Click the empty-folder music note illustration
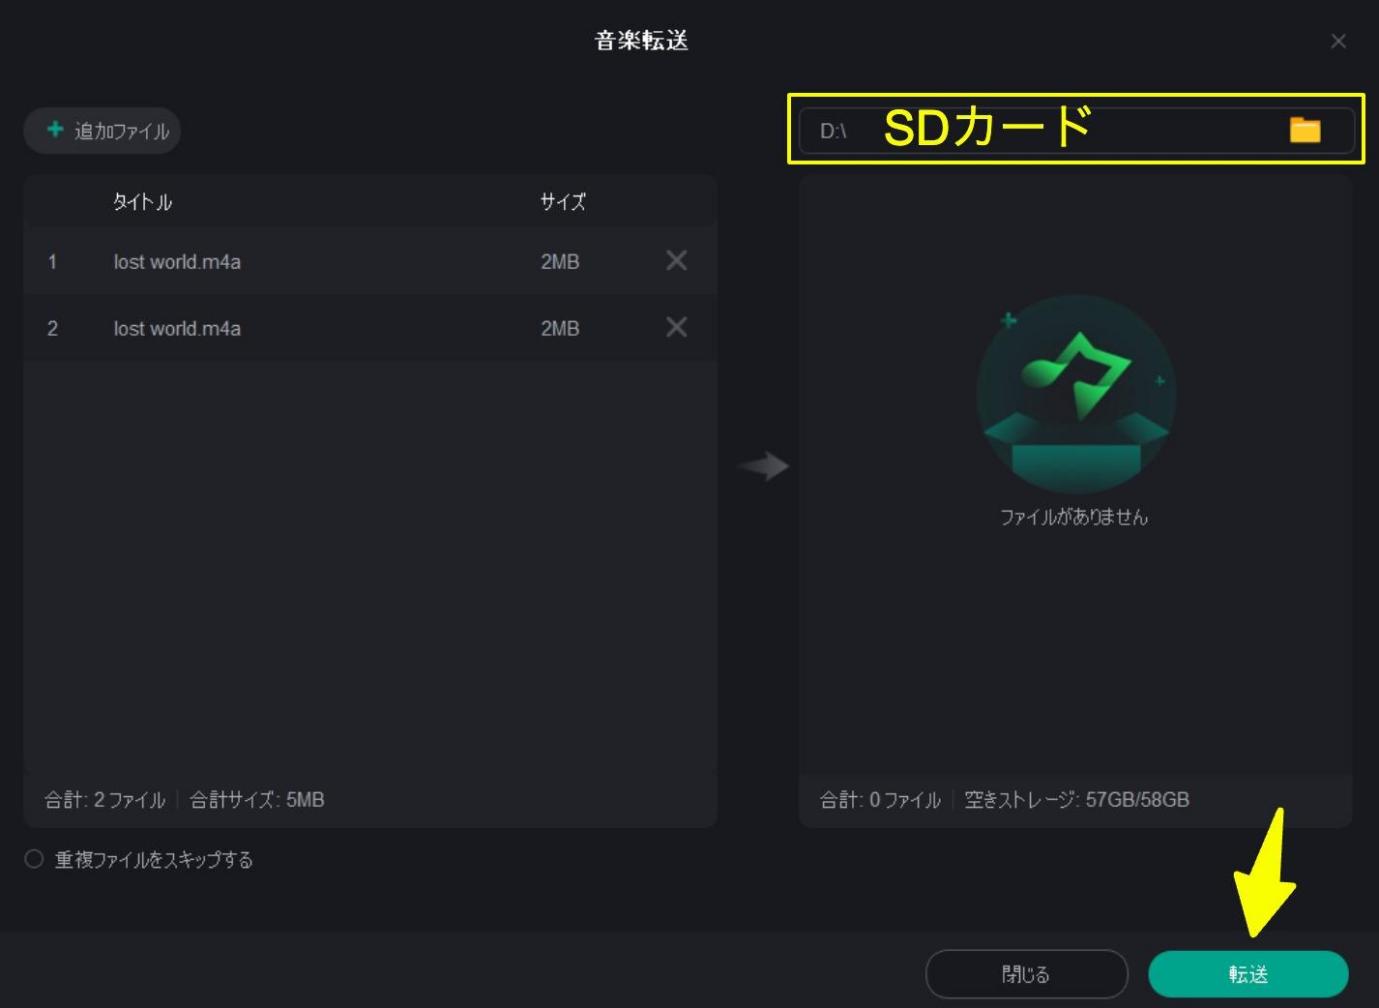 tap(1076, 393)
